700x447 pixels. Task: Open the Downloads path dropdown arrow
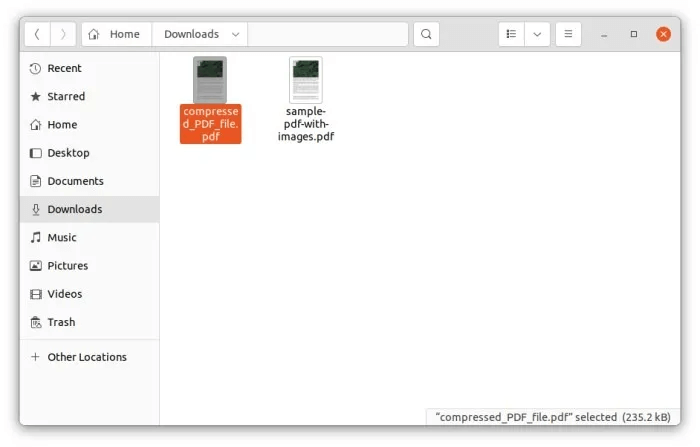pyautogui.click(x=235, y=34)
